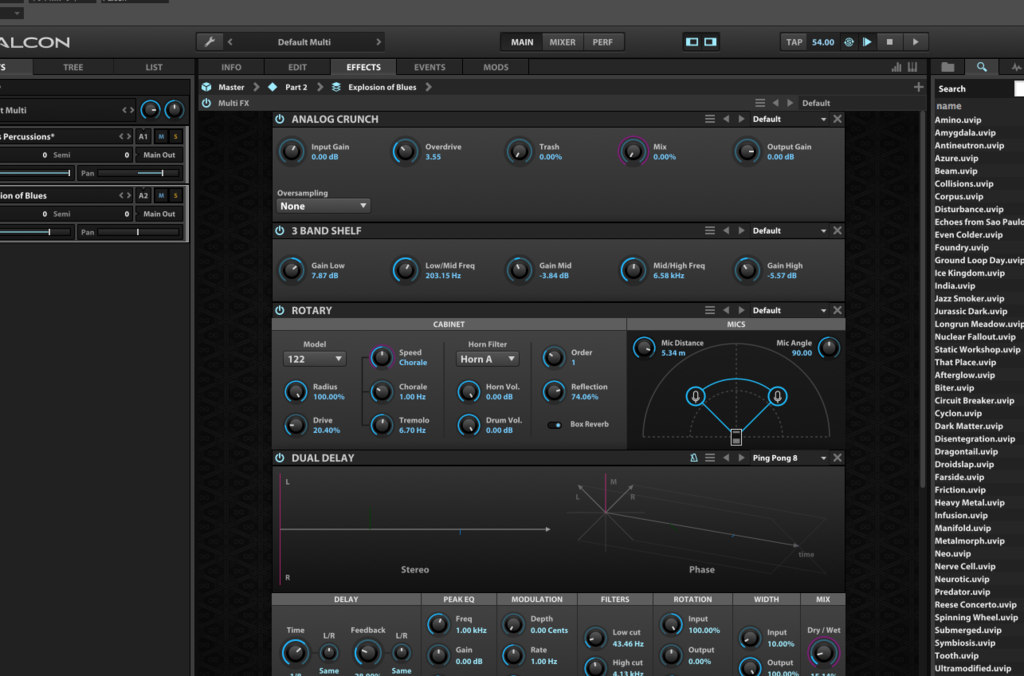Bypass Dual Delay with its power button
The image size is (1024, 676).
(280, 458)
